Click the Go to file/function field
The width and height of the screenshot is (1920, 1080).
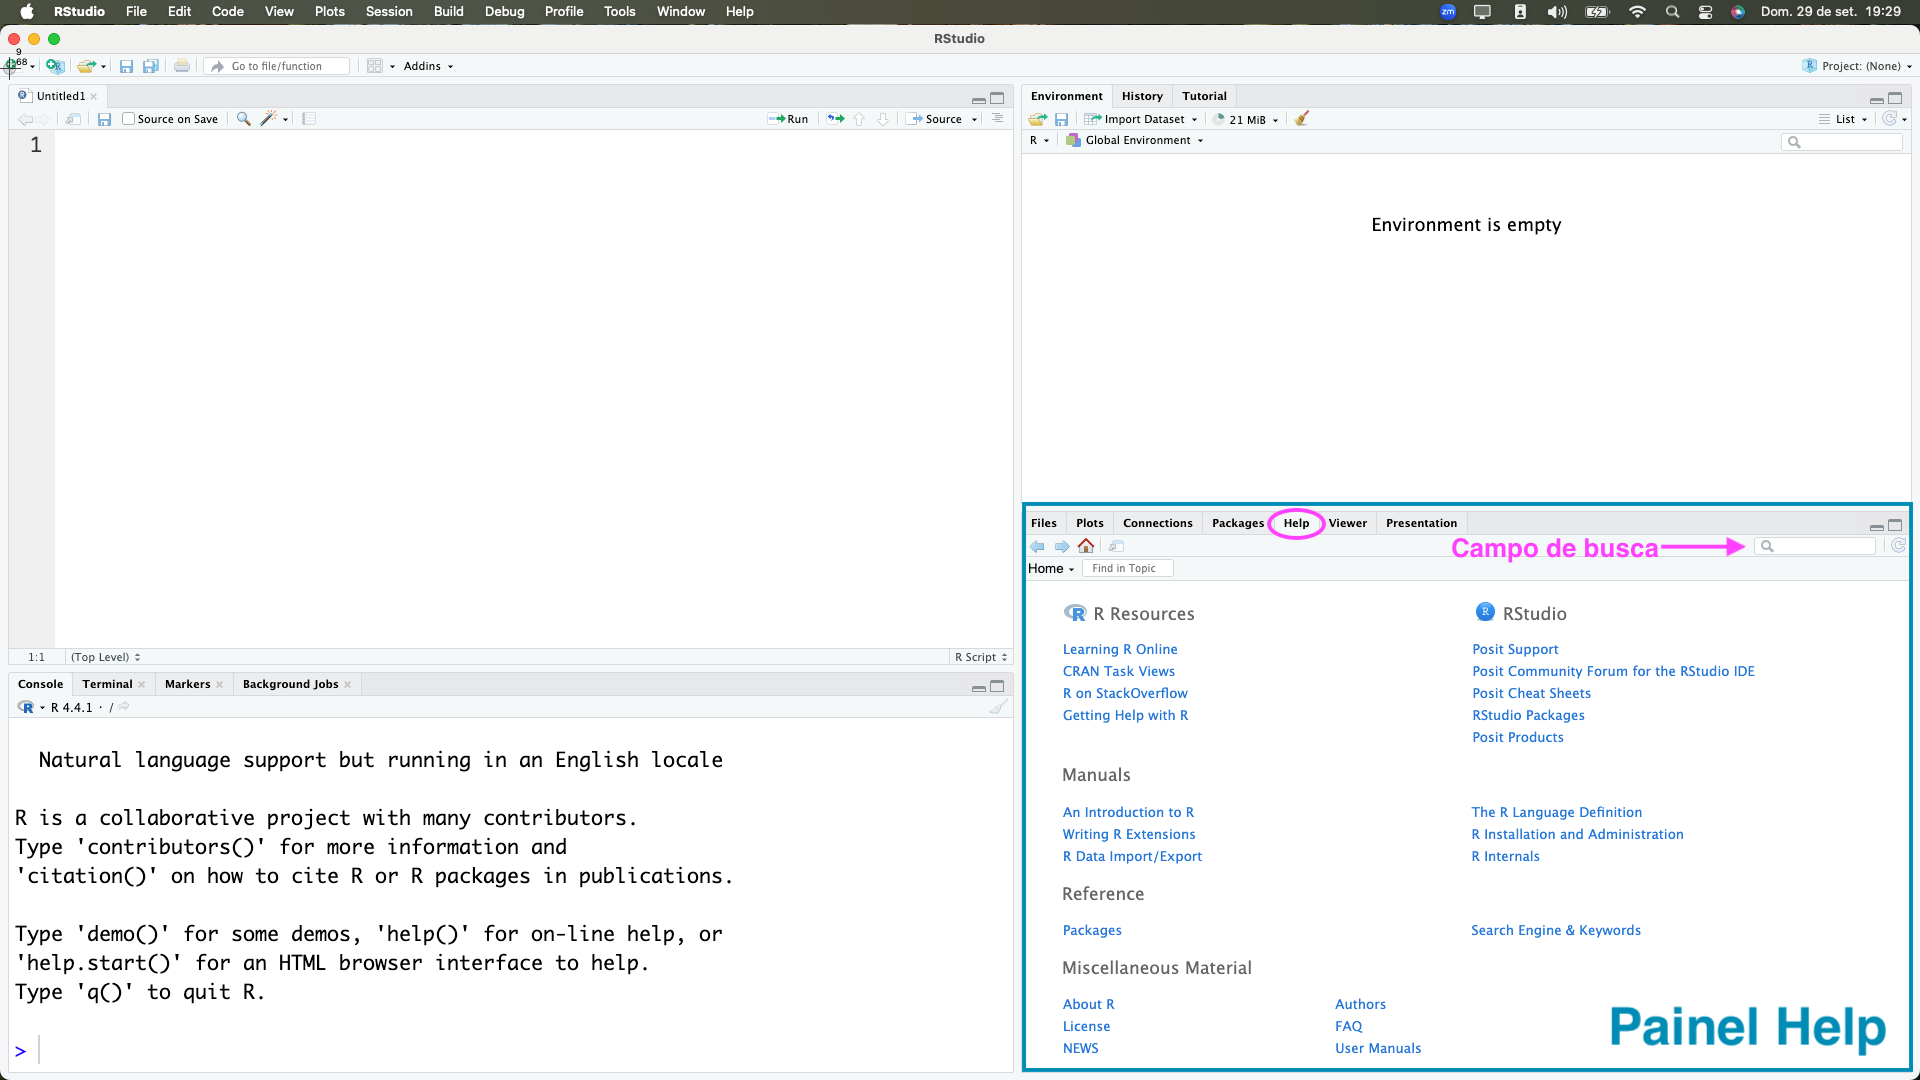pyautogui.click(x=277, y=66)
